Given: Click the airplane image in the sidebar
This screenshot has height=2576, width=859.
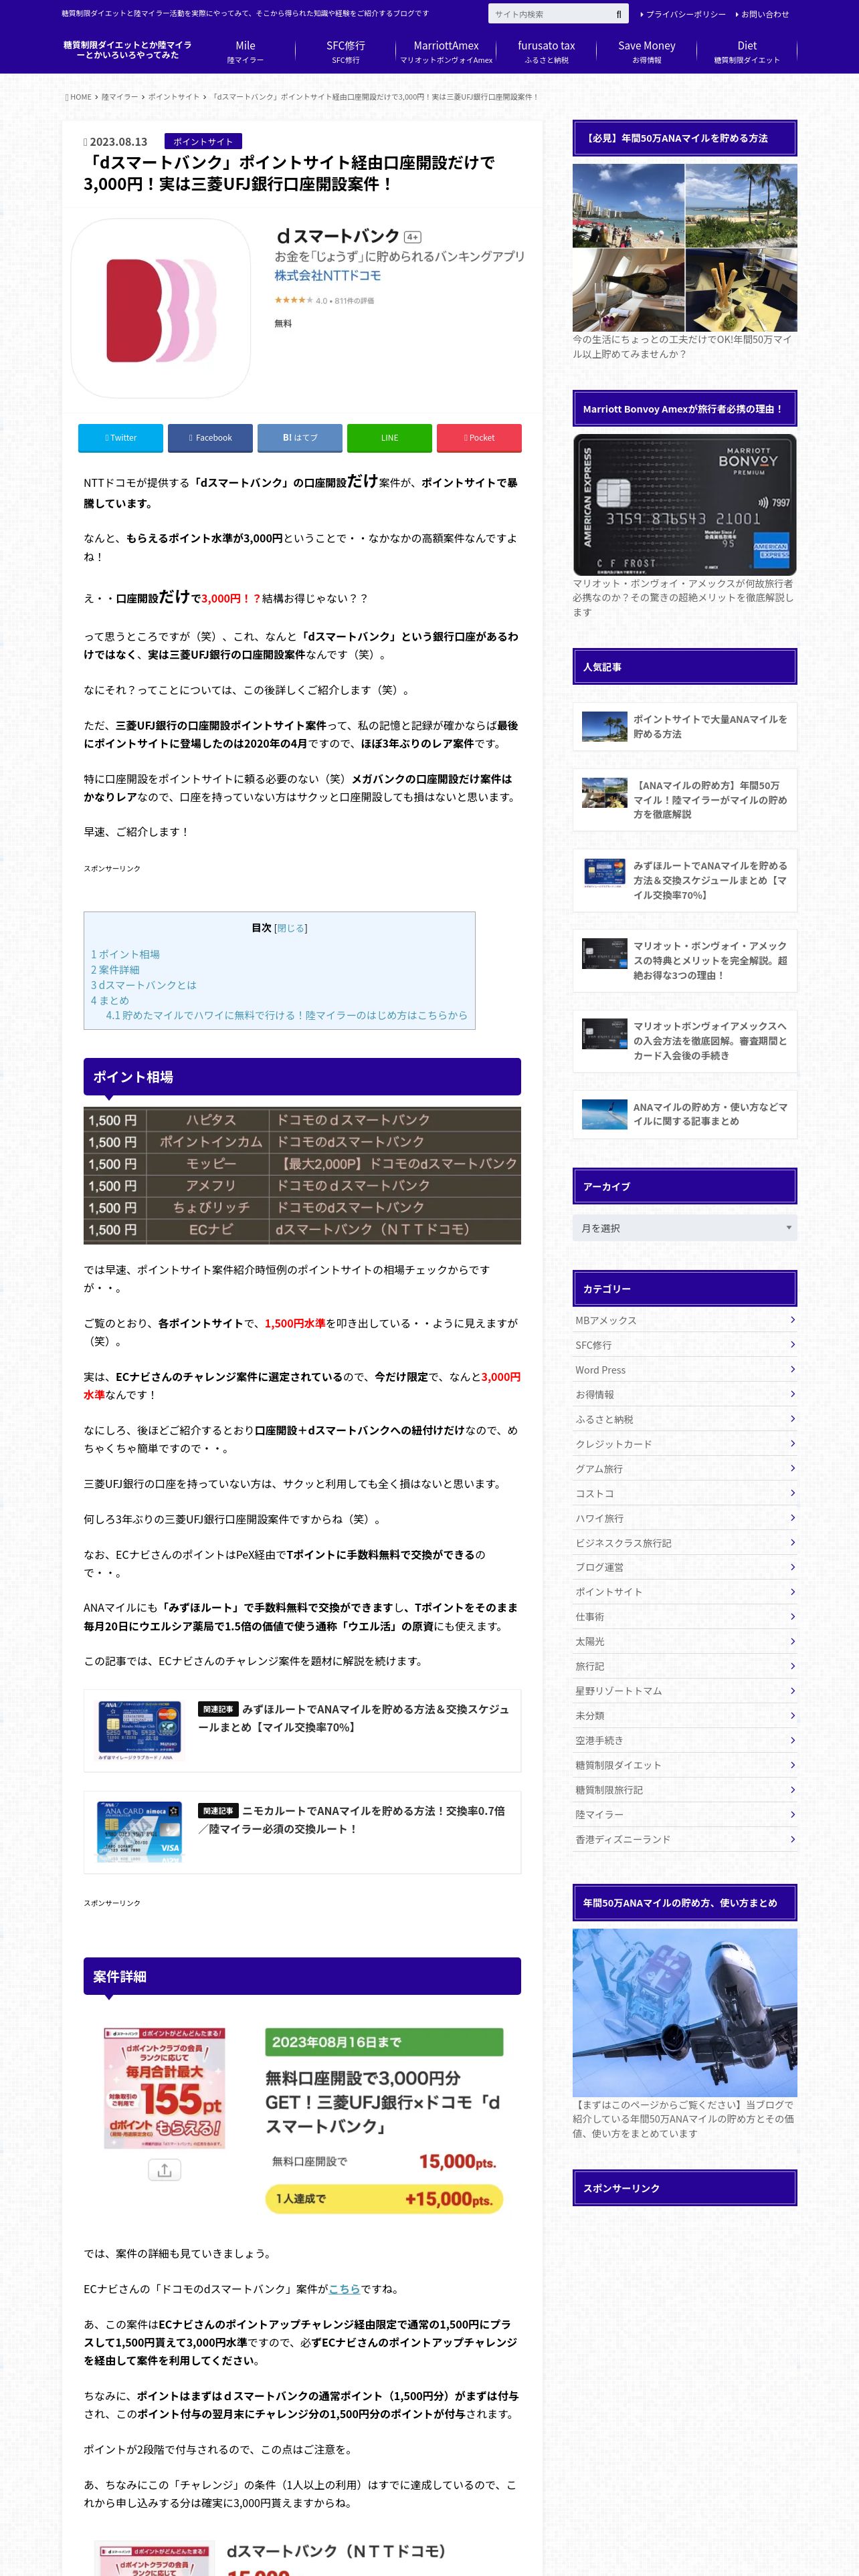Looking at the screenshot, I should [685, 2012].
